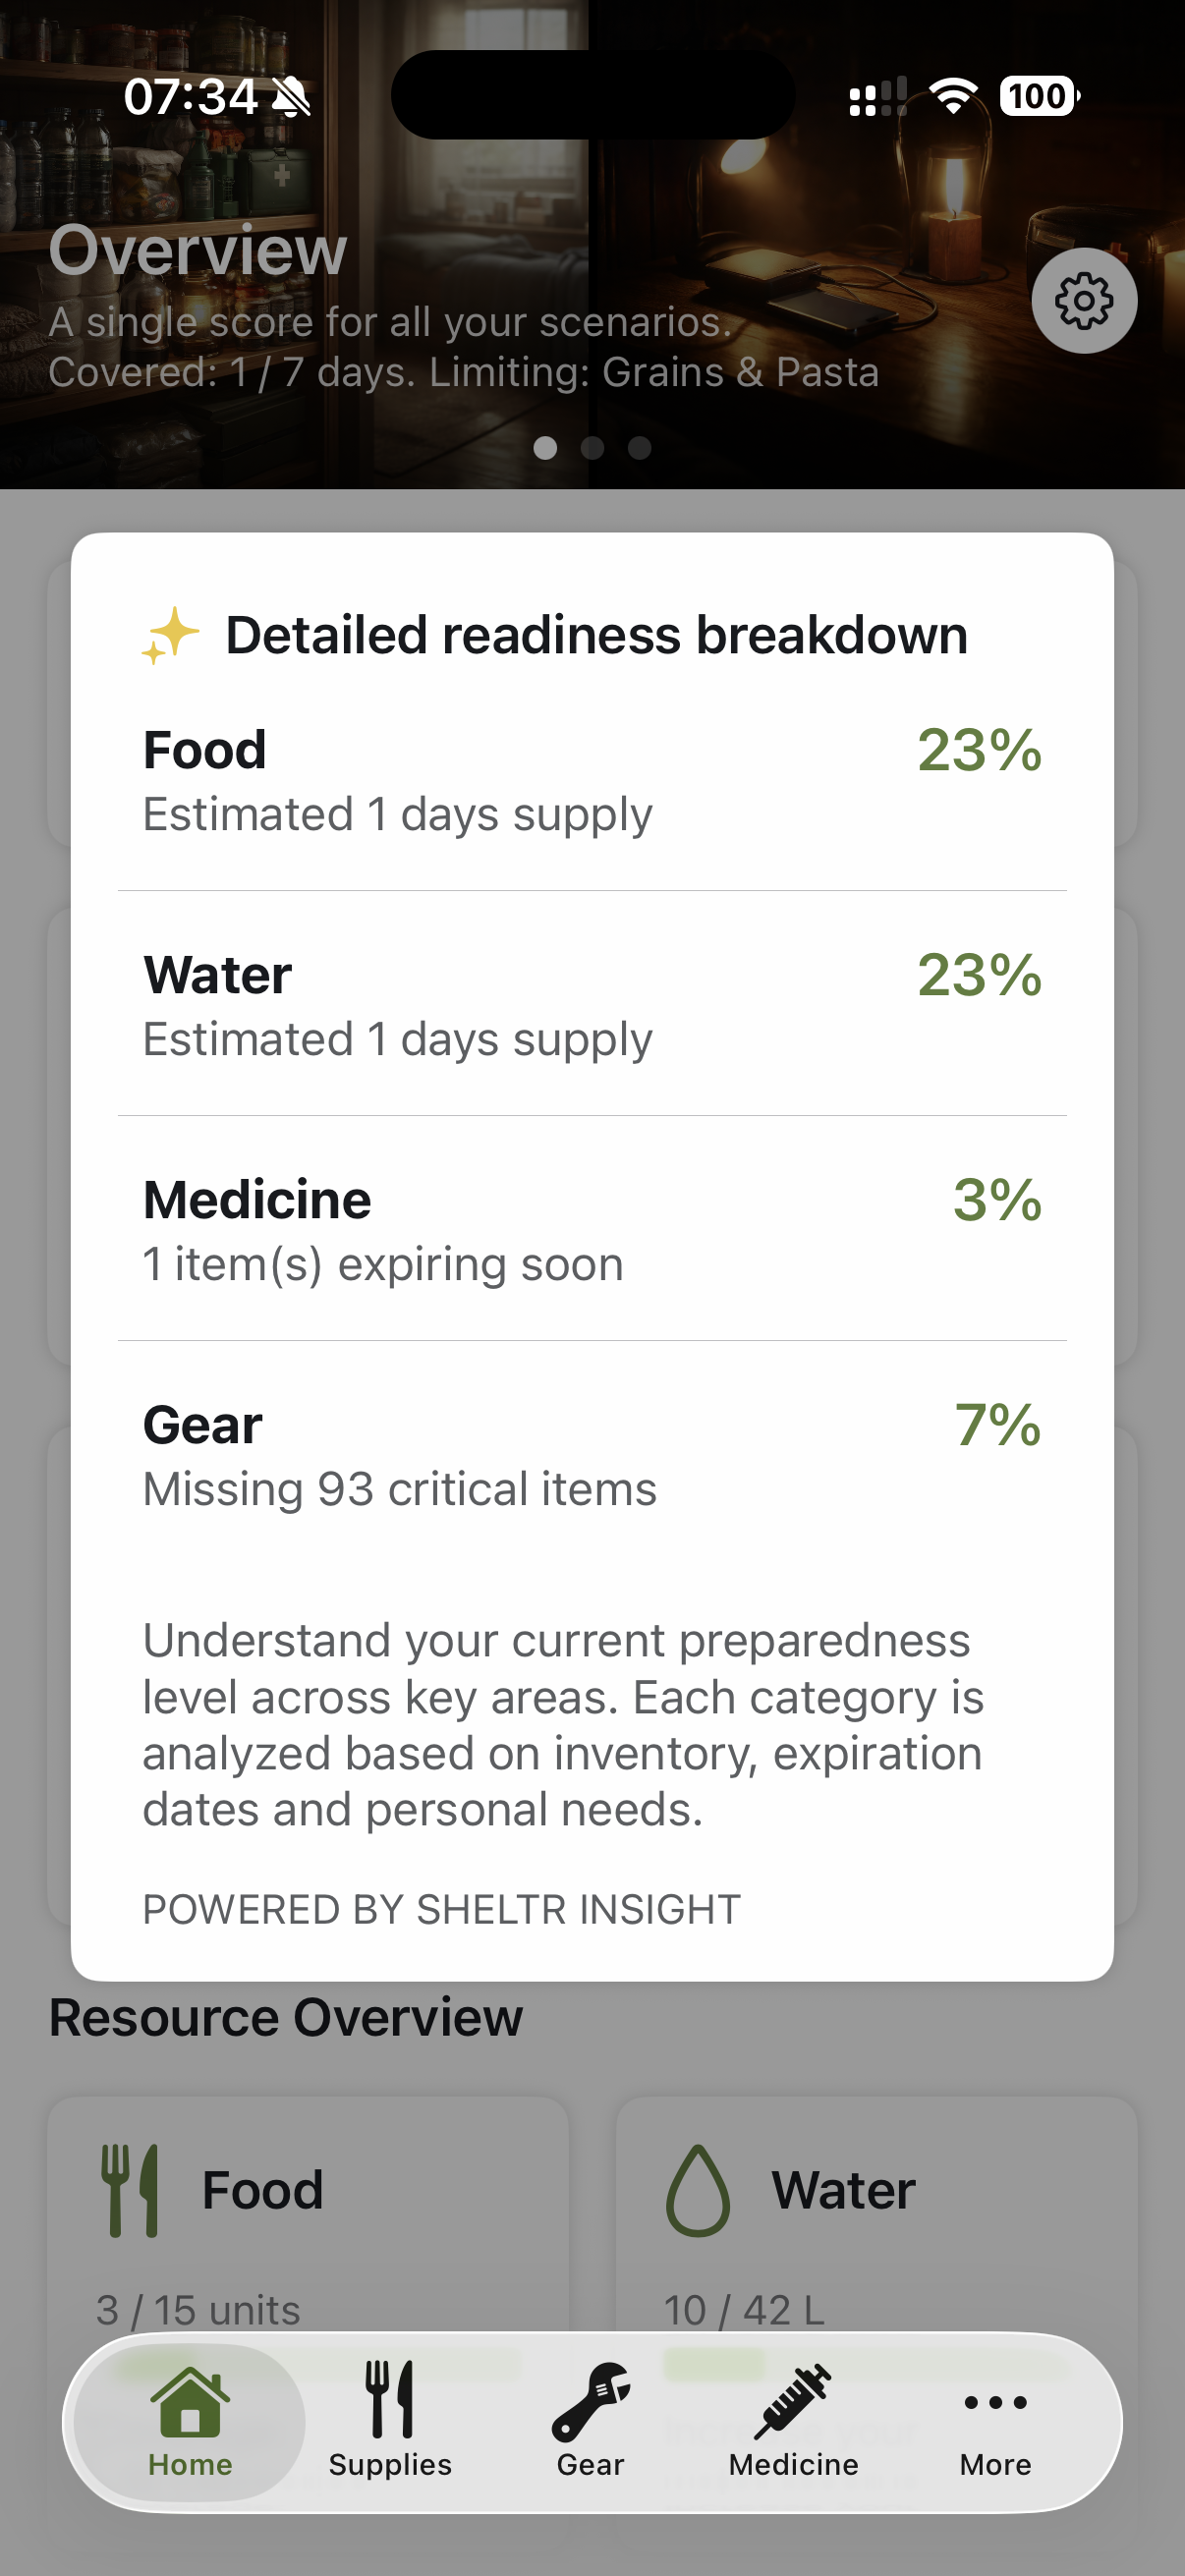The height and width of the screenshot is (2576, 1185).
Task: Select the Food readiness row
Action: 592,780
